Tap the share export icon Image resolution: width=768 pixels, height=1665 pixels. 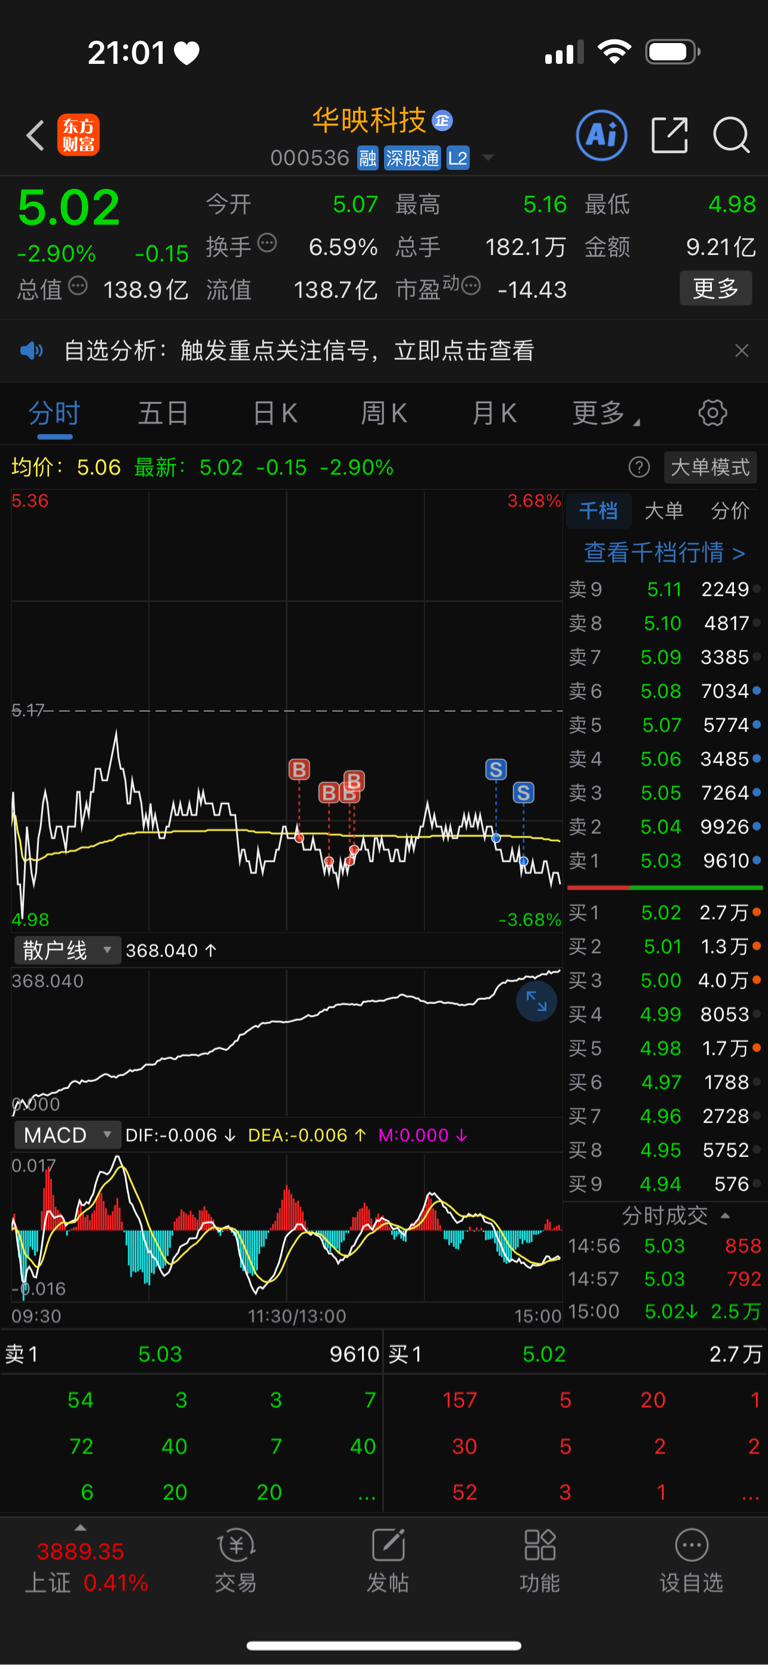coord(669,135)
